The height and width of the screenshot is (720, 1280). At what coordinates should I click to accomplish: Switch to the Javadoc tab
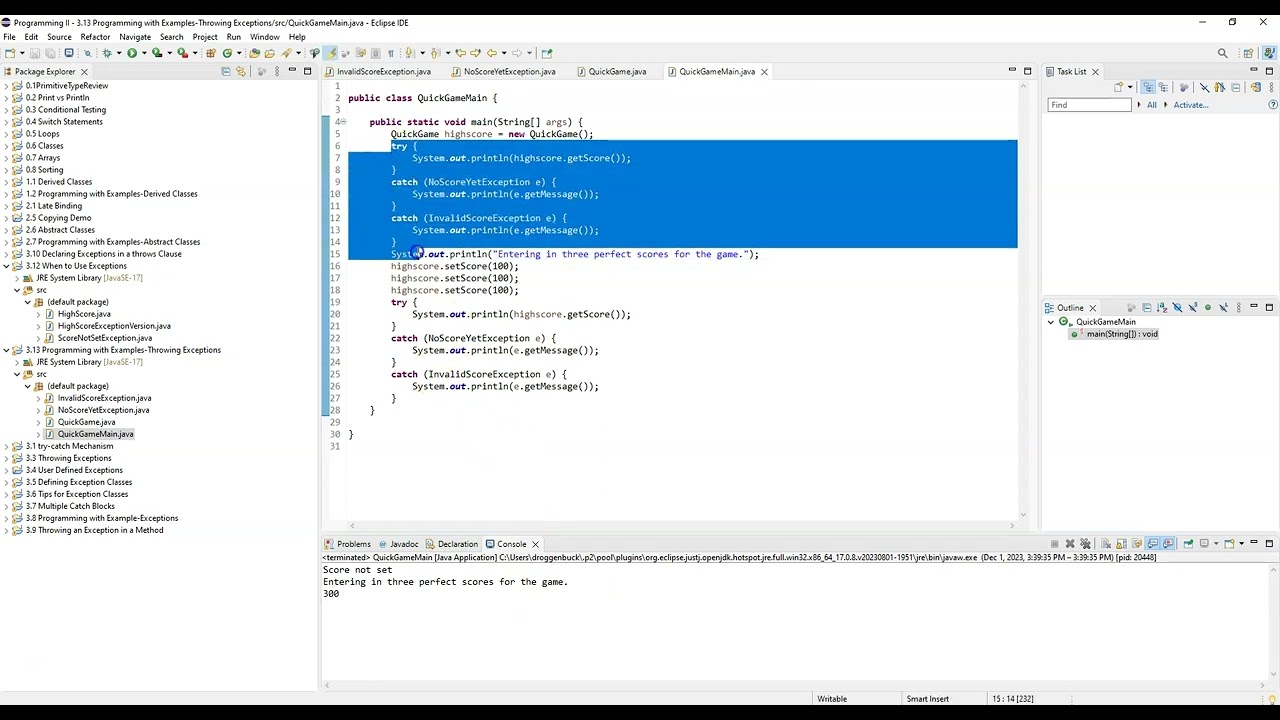coord(398,544)
